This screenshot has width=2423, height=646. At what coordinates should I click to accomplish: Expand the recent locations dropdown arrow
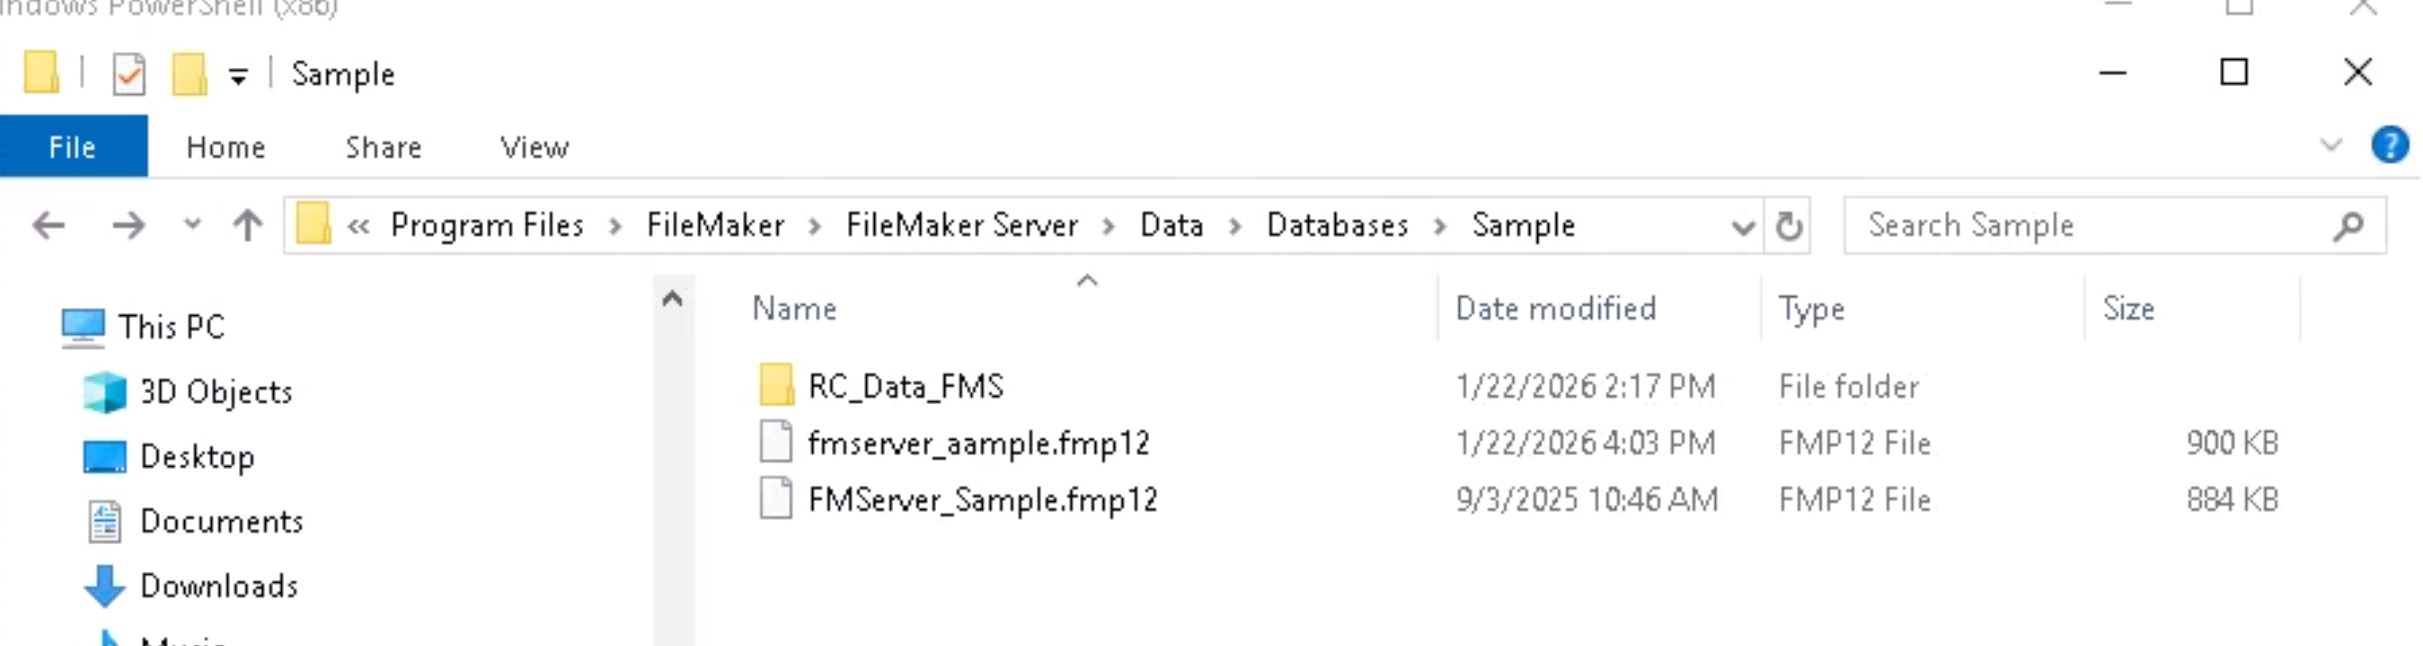tap(192, 226)
